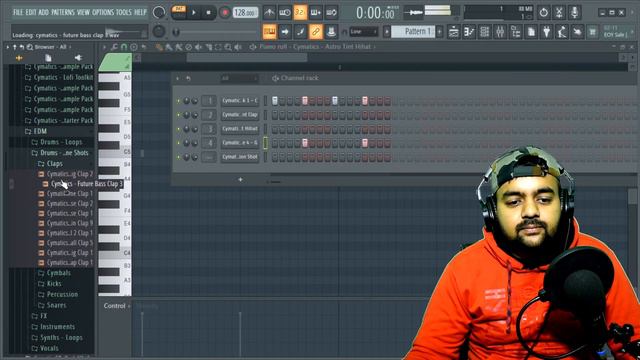Mute channel 1 with its green LED
Viewport: 640px width, 360px height.
pos(178,101)
